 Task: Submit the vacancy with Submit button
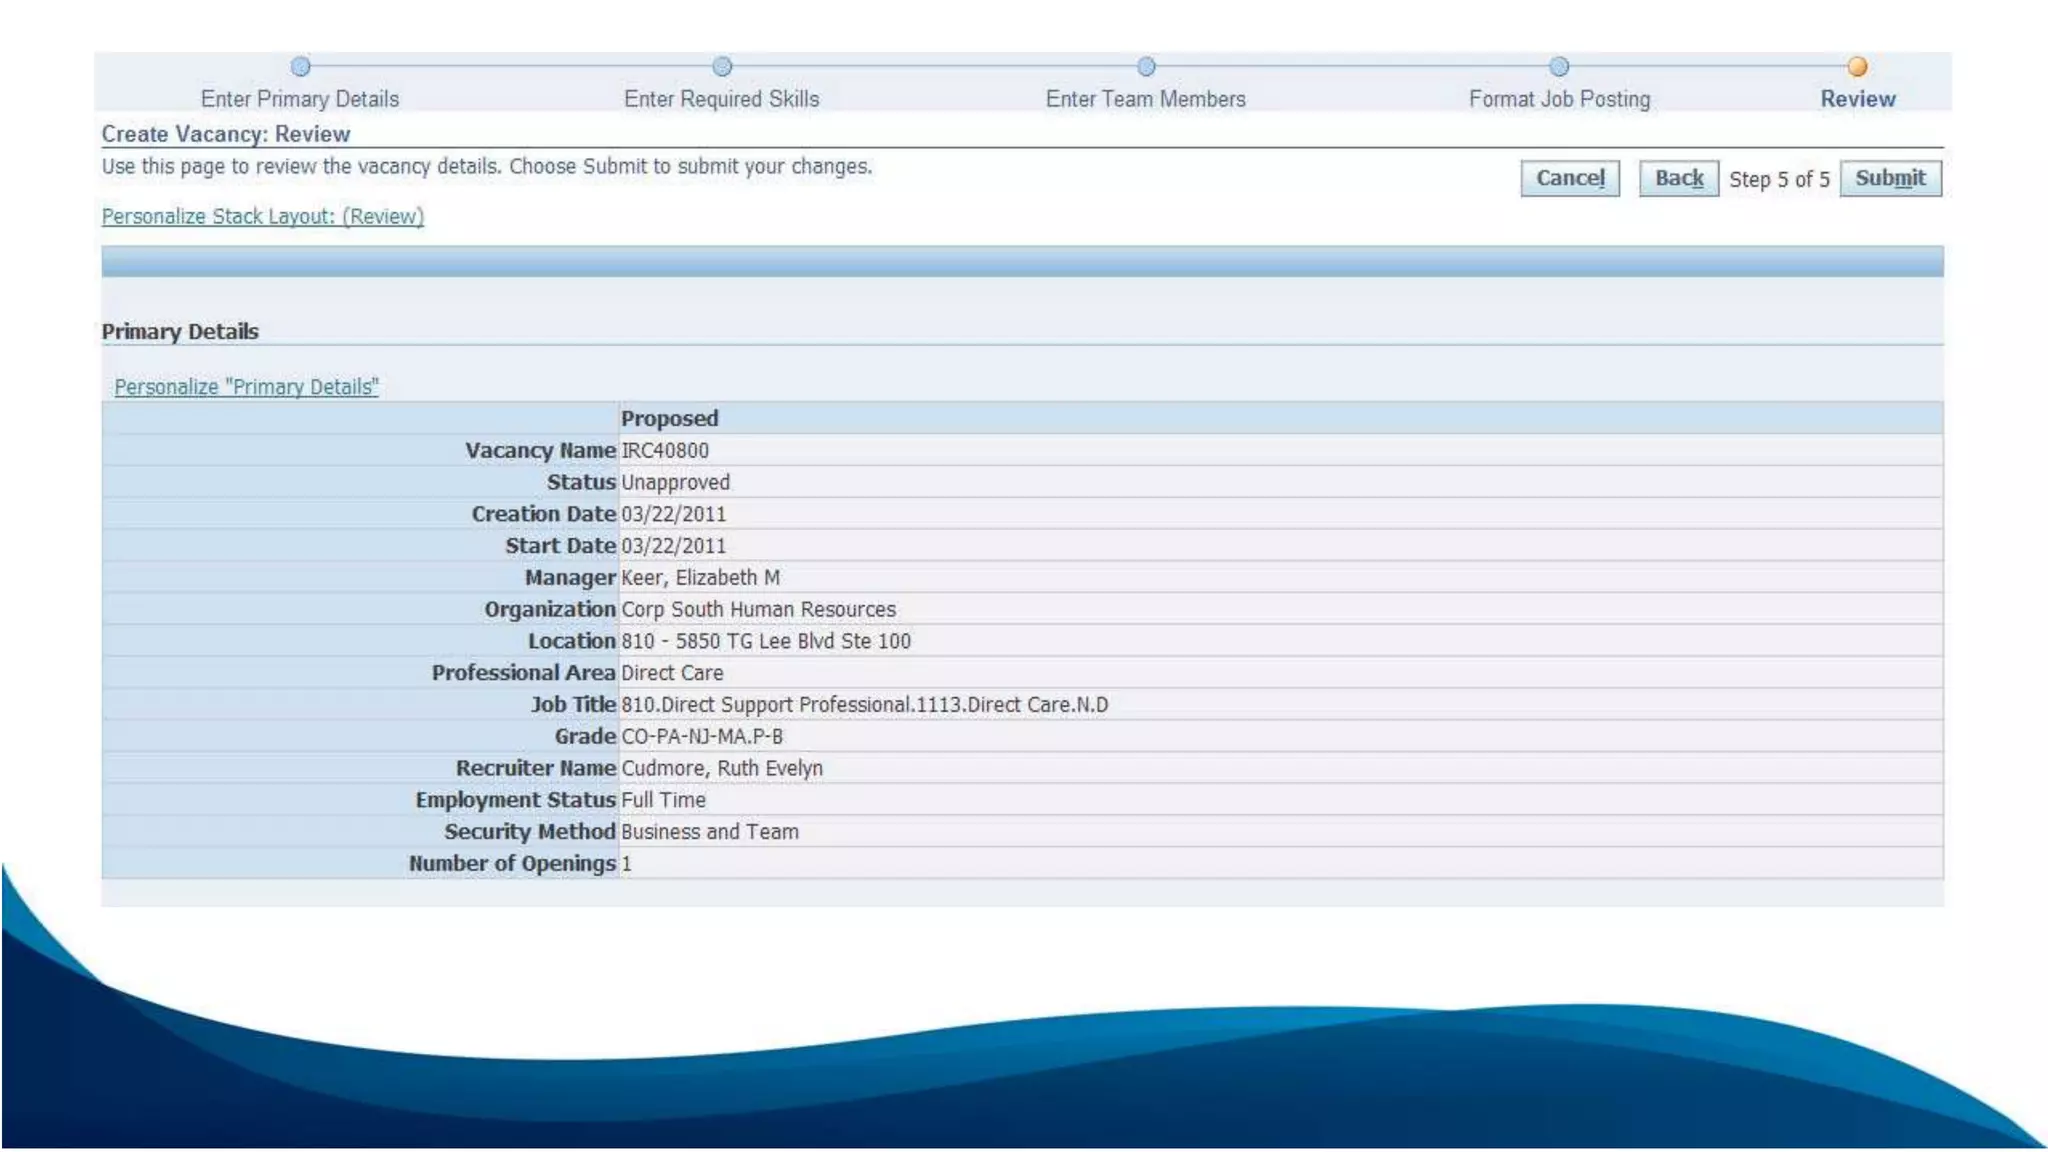tap(1889, 179)
